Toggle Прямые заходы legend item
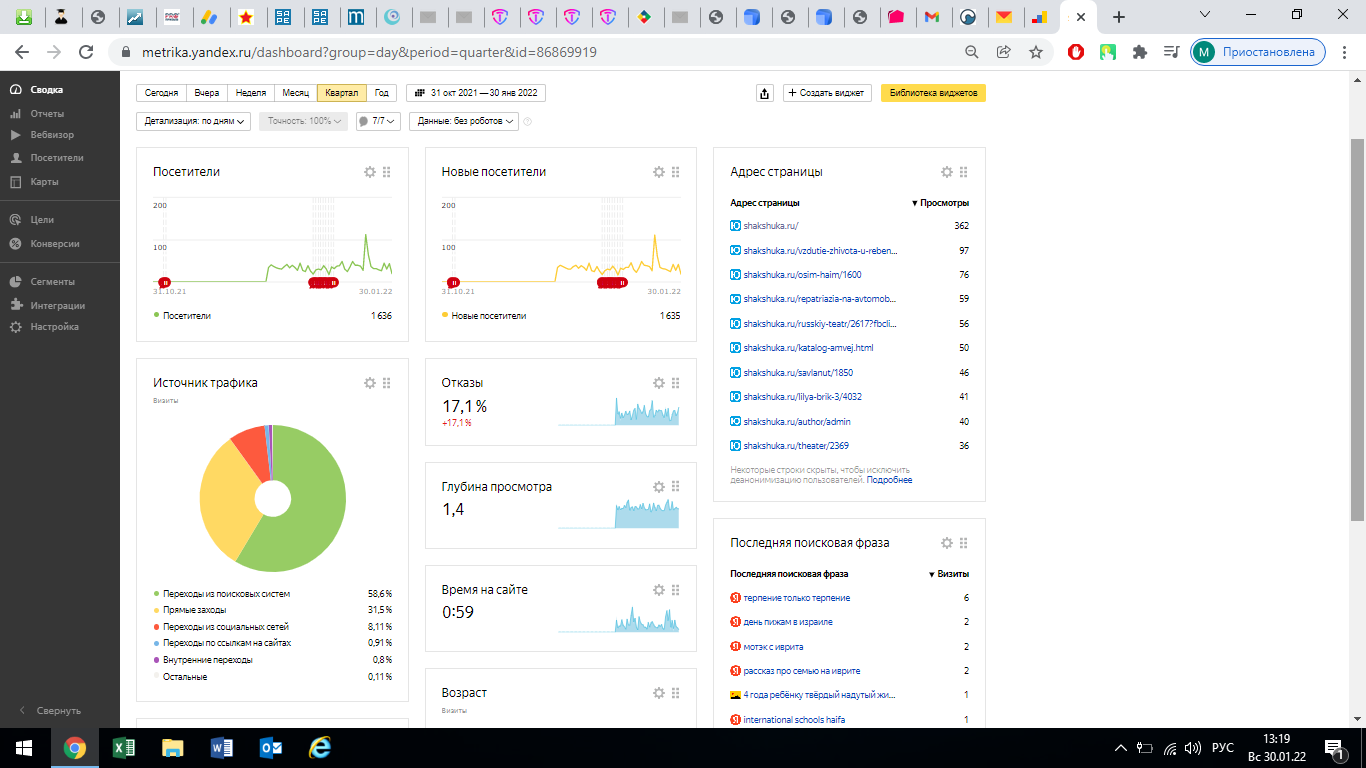 tap(194, 610)
